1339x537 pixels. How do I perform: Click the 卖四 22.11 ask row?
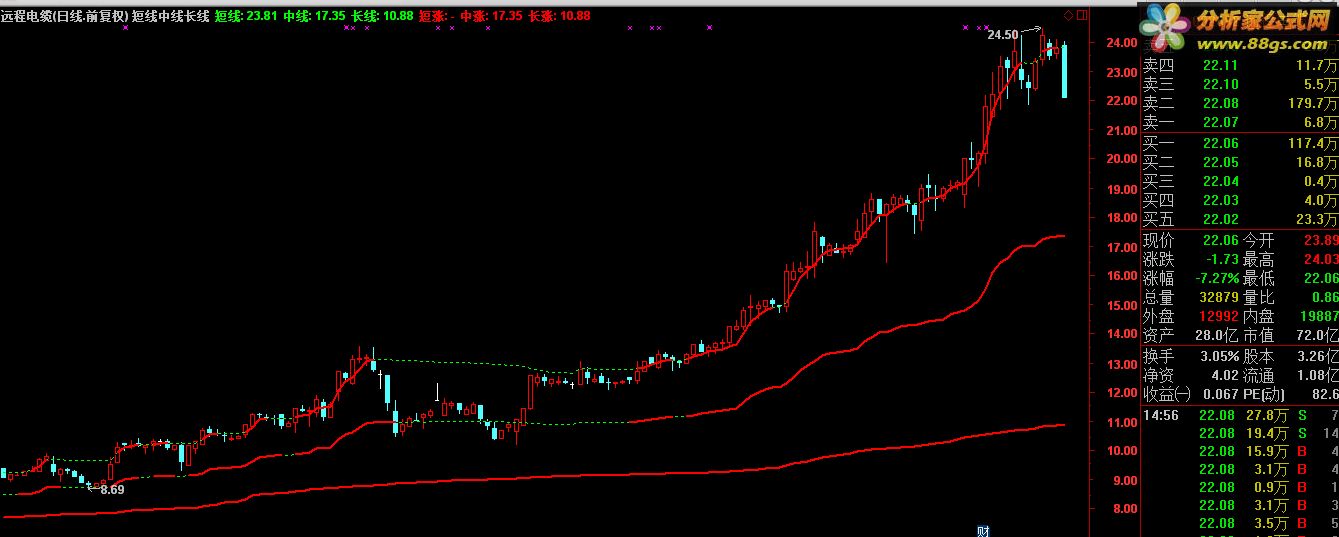pos(1240,65)
